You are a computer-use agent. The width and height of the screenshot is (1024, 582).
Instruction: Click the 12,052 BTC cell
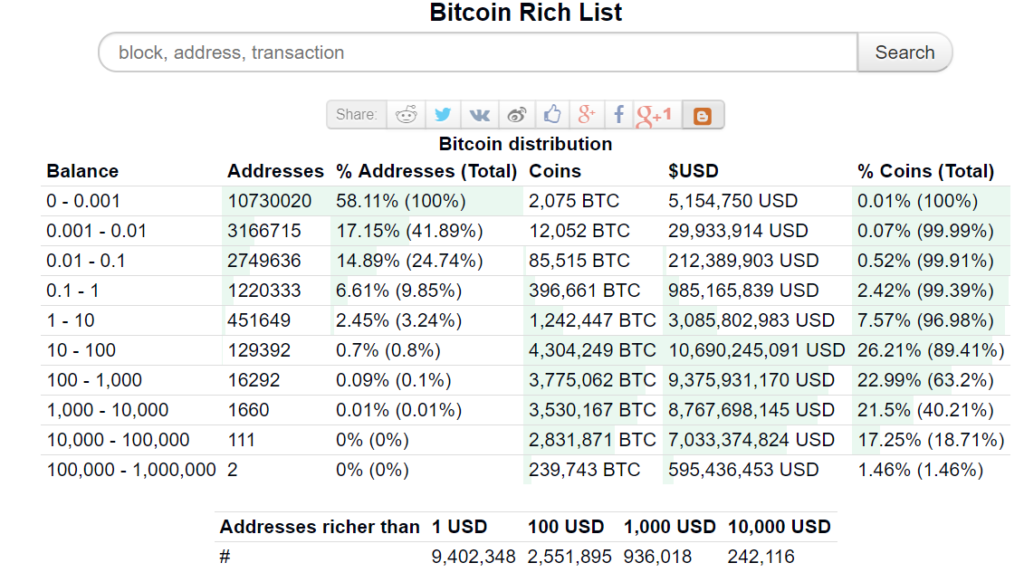[579, 231]
